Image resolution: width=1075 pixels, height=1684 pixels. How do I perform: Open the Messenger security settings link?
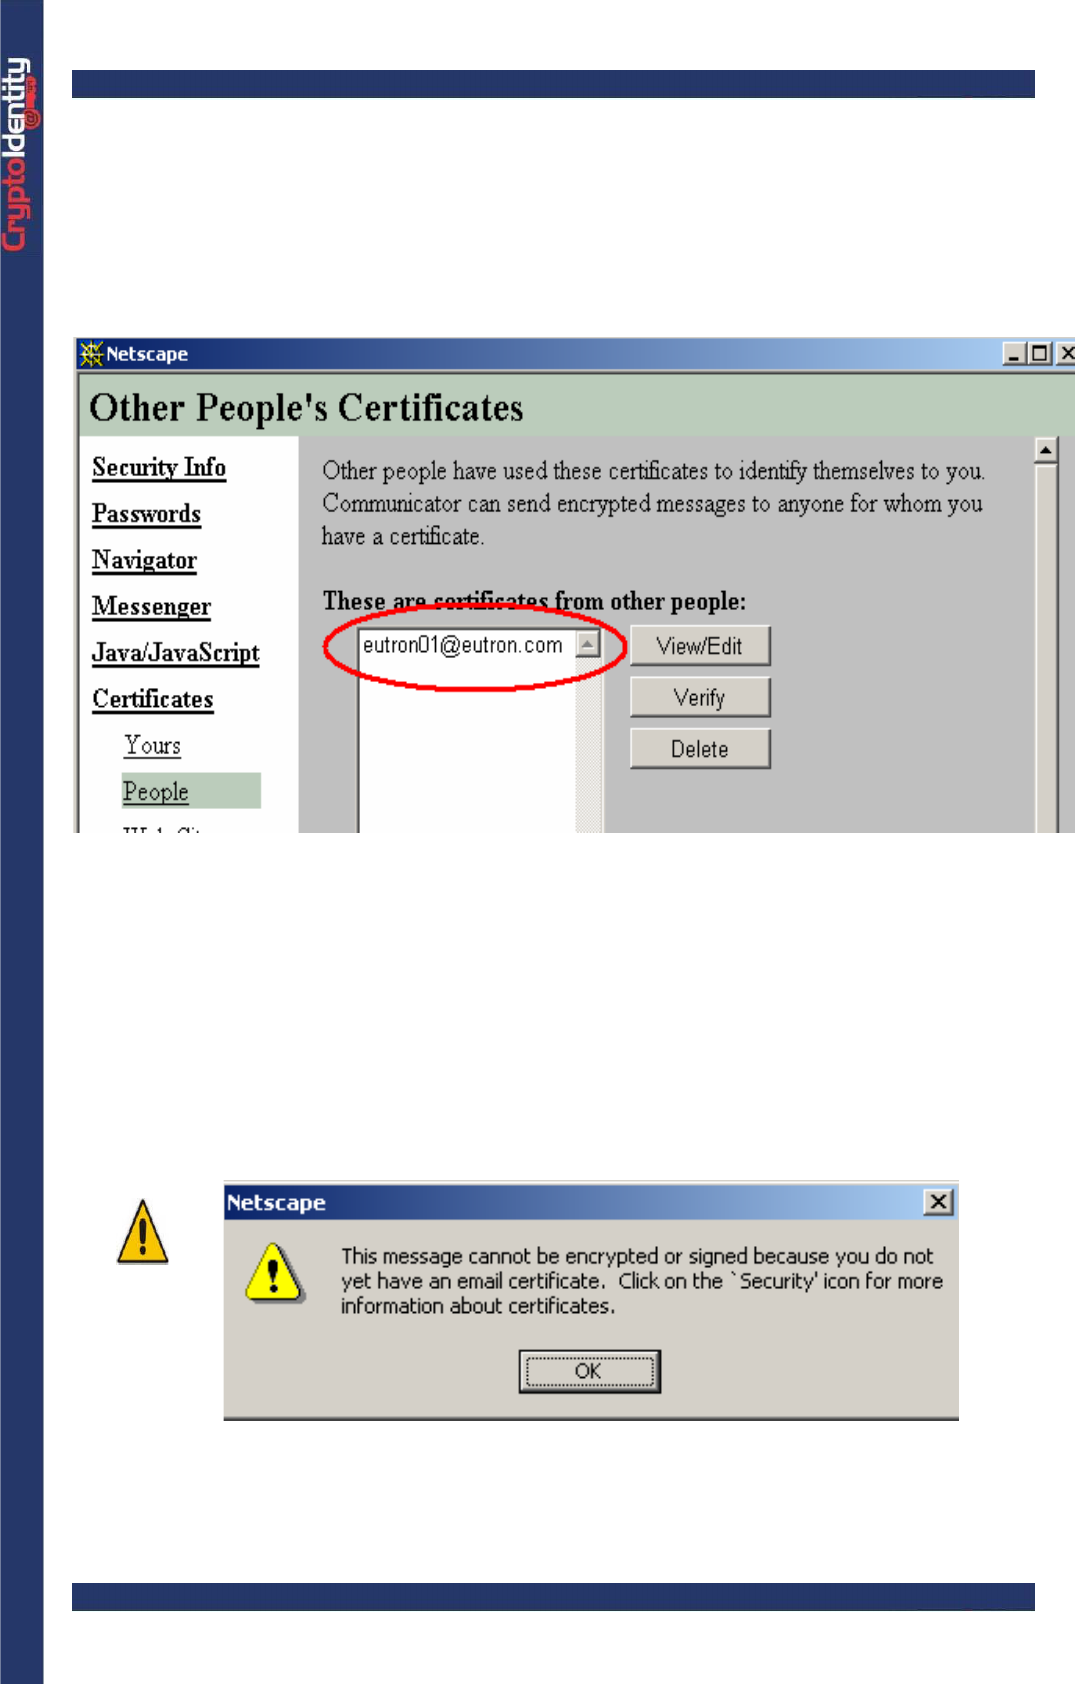[x=152, y=607]
